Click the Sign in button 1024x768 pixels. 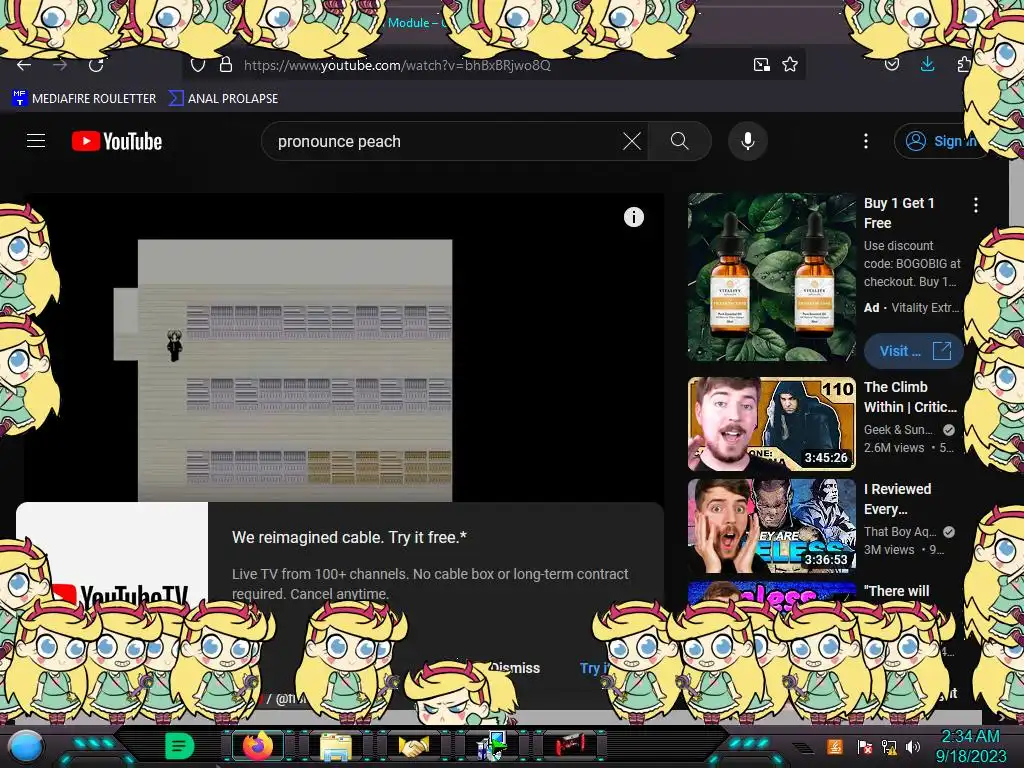[940, 141]
